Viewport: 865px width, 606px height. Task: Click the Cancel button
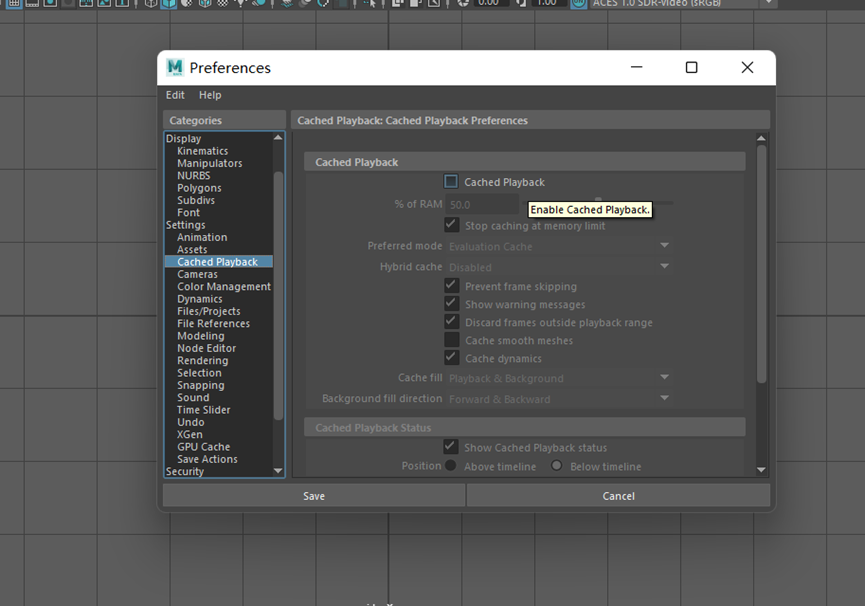618,496
